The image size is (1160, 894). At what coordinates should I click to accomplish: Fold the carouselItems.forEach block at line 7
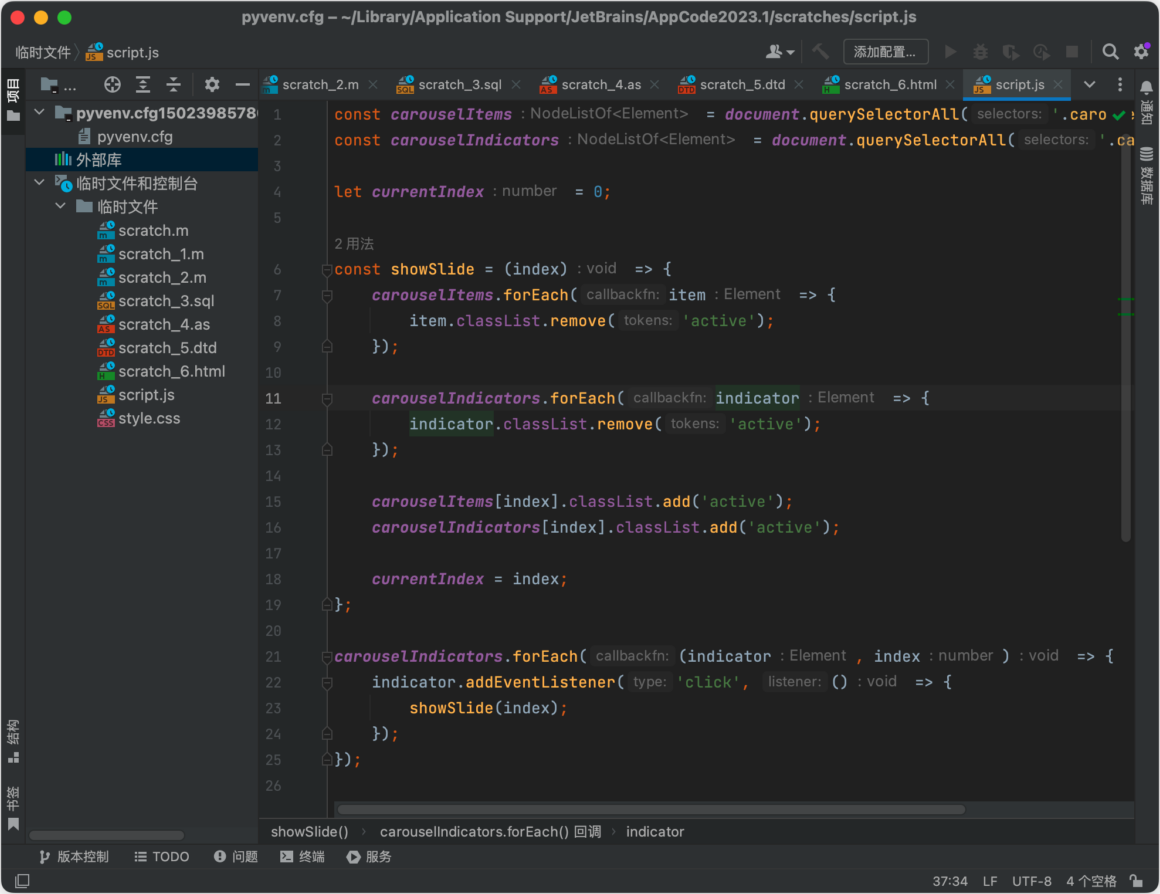click(326, 296)
